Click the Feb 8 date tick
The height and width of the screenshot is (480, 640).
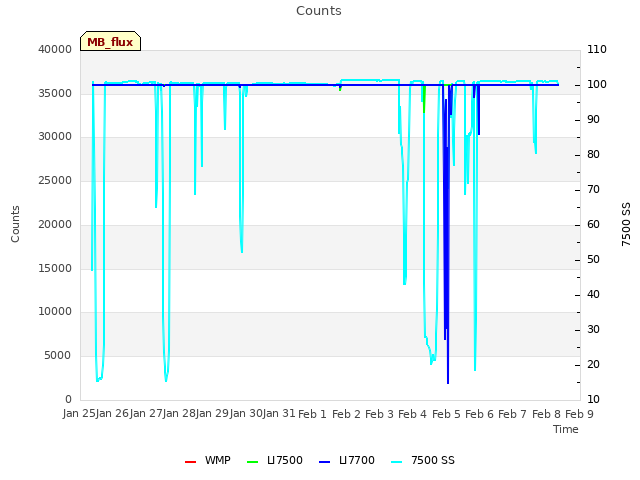546,414
